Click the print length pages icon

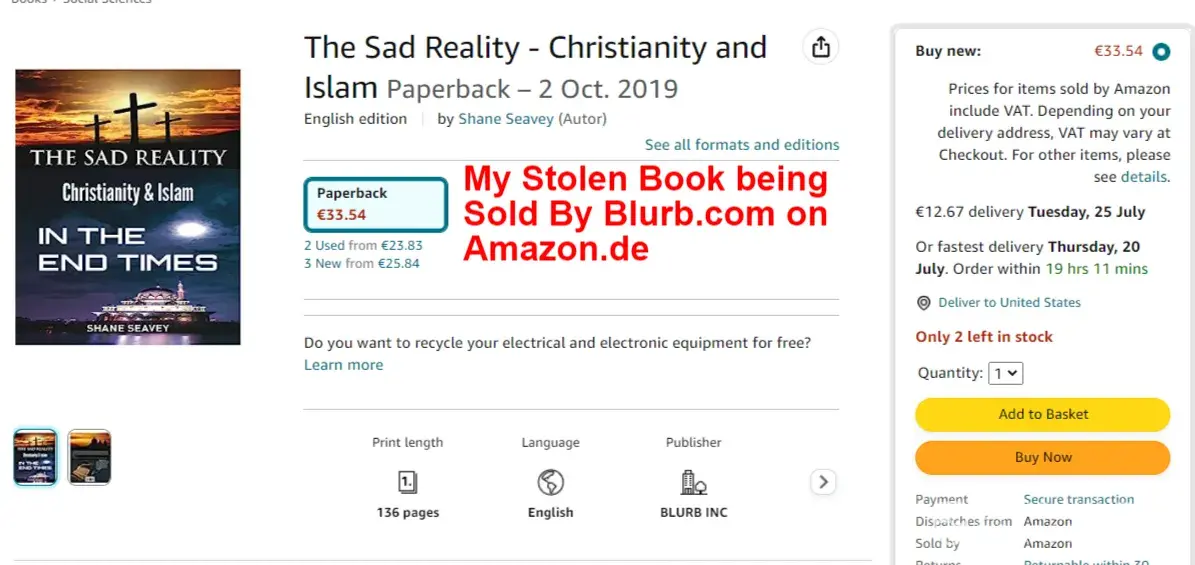pyautogui.click(x=407, y=483)
